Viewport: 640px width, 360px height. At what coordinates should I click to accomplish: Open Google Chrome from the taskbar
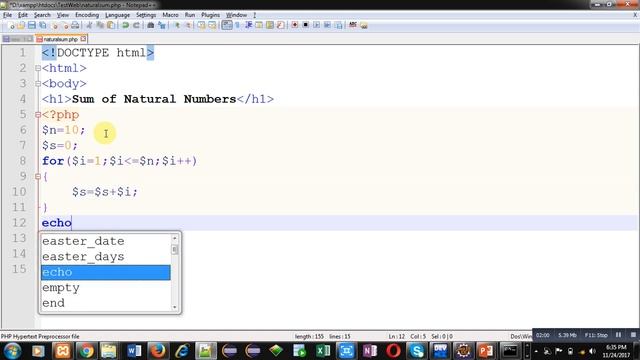coord(86,351)
